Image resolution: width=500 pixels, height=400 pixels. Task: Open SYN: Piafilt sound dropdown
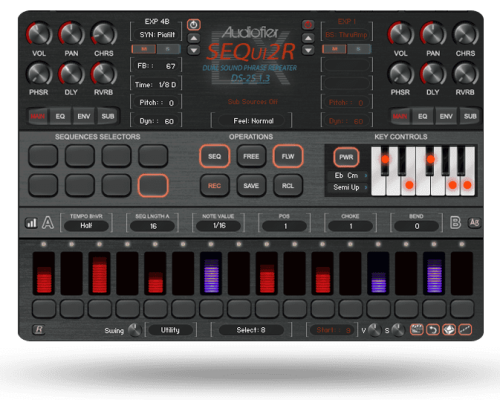point(157,35)
